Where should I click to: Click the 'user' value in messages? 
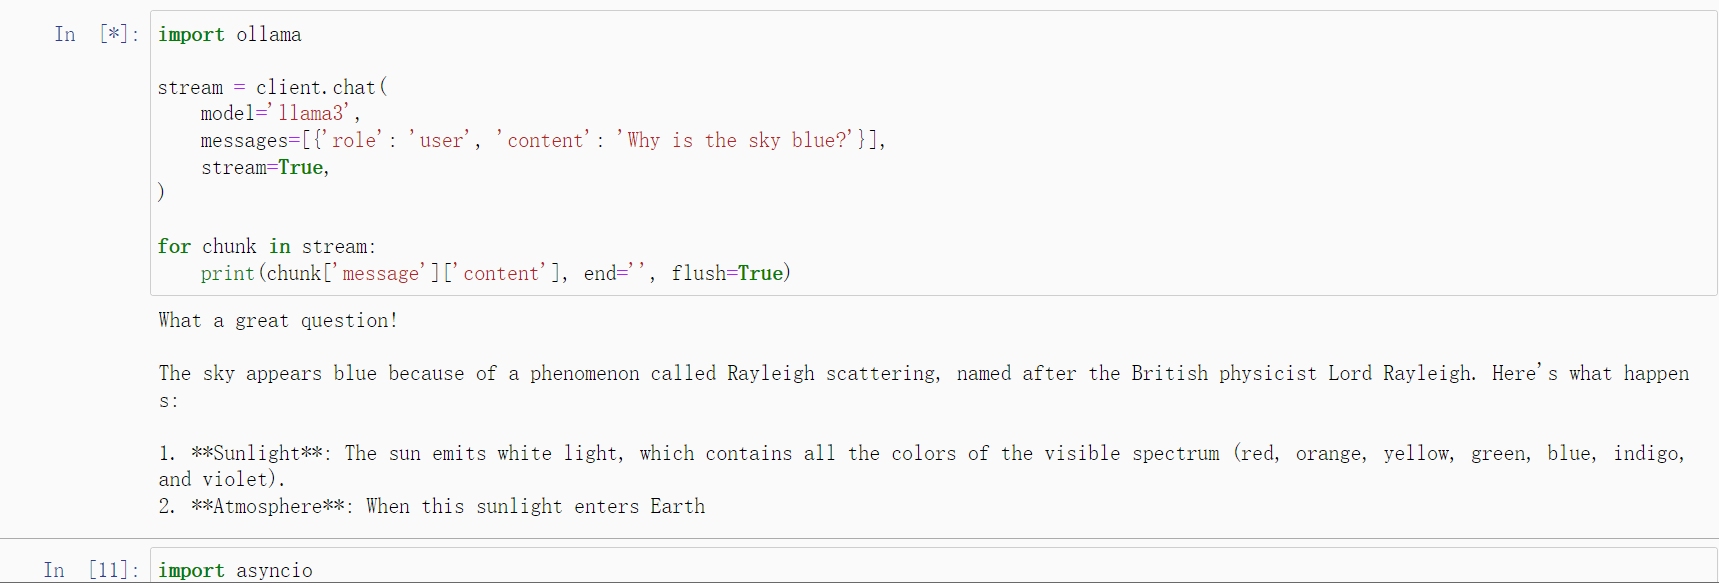440,140
